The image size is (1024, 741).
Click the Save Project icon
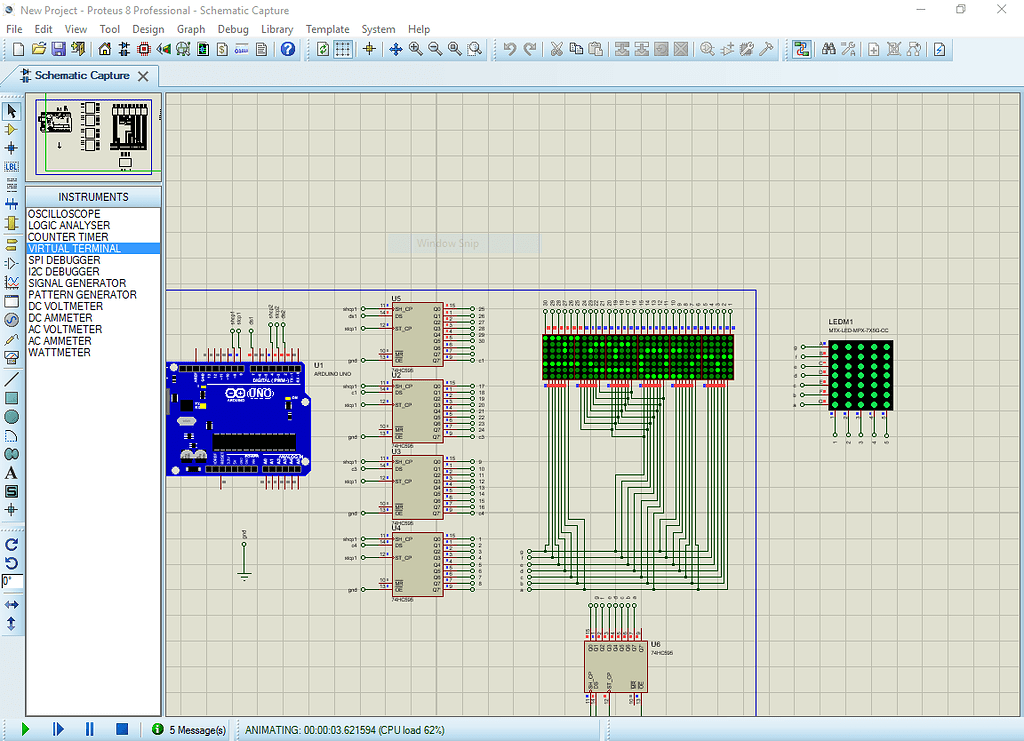(x=58, y=49)
